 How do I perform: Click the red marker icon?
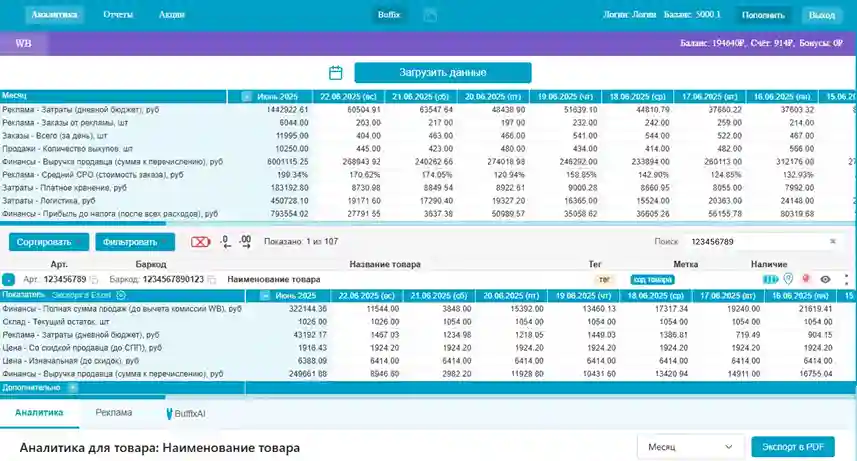click(x=806, y=280)
